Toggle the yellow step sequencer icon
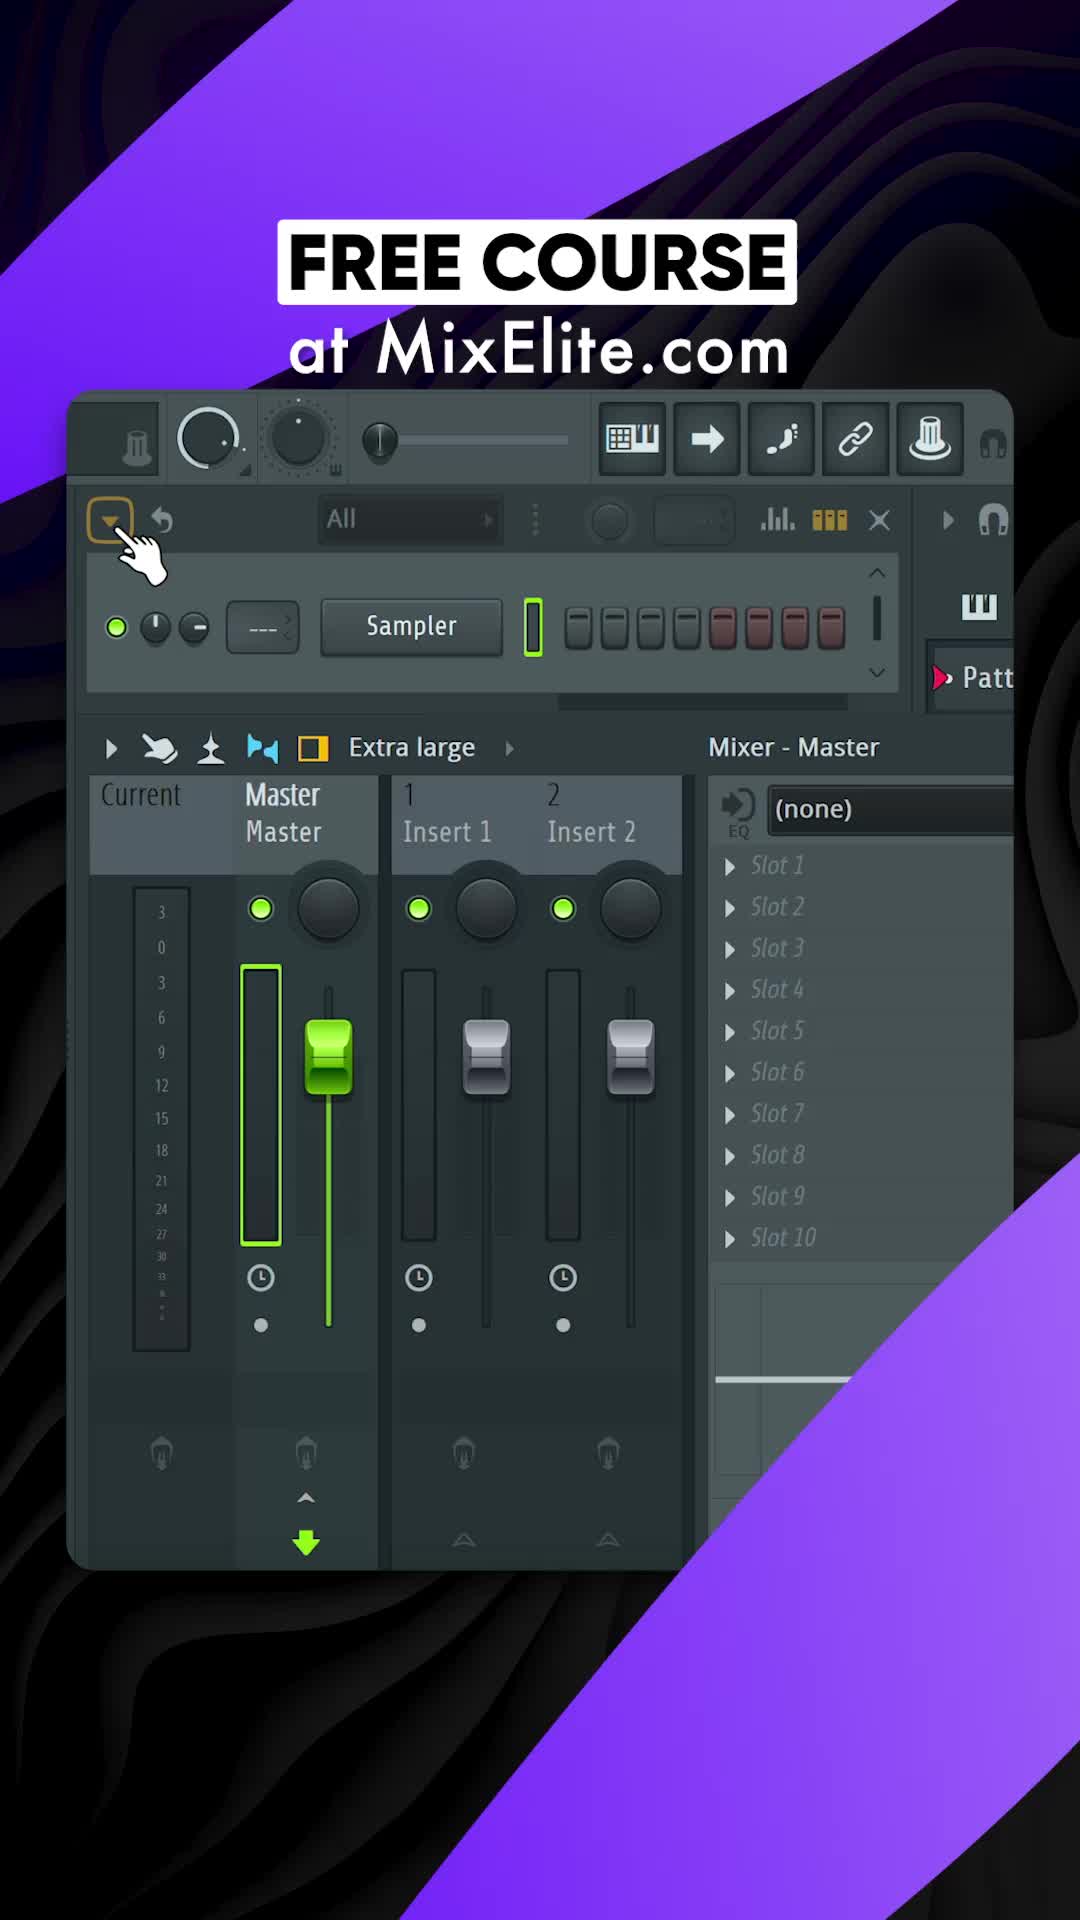 pos(830,520)
